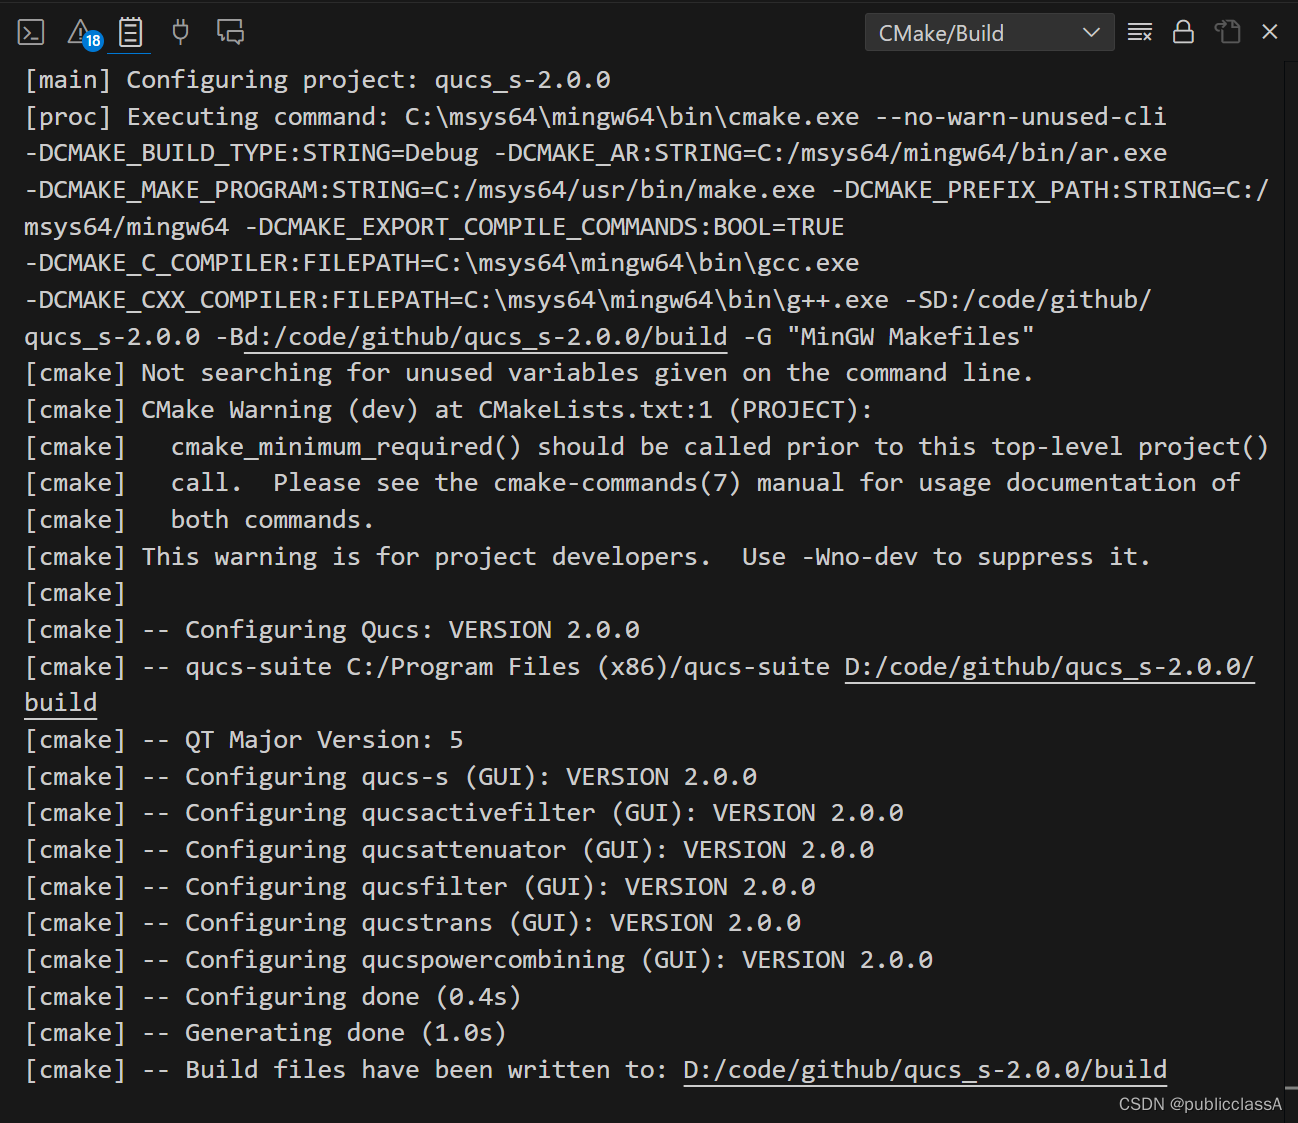Toggle the output auto-scroll lock
Viewport: 1298px width, 1123px height.
pos(1183,32)
